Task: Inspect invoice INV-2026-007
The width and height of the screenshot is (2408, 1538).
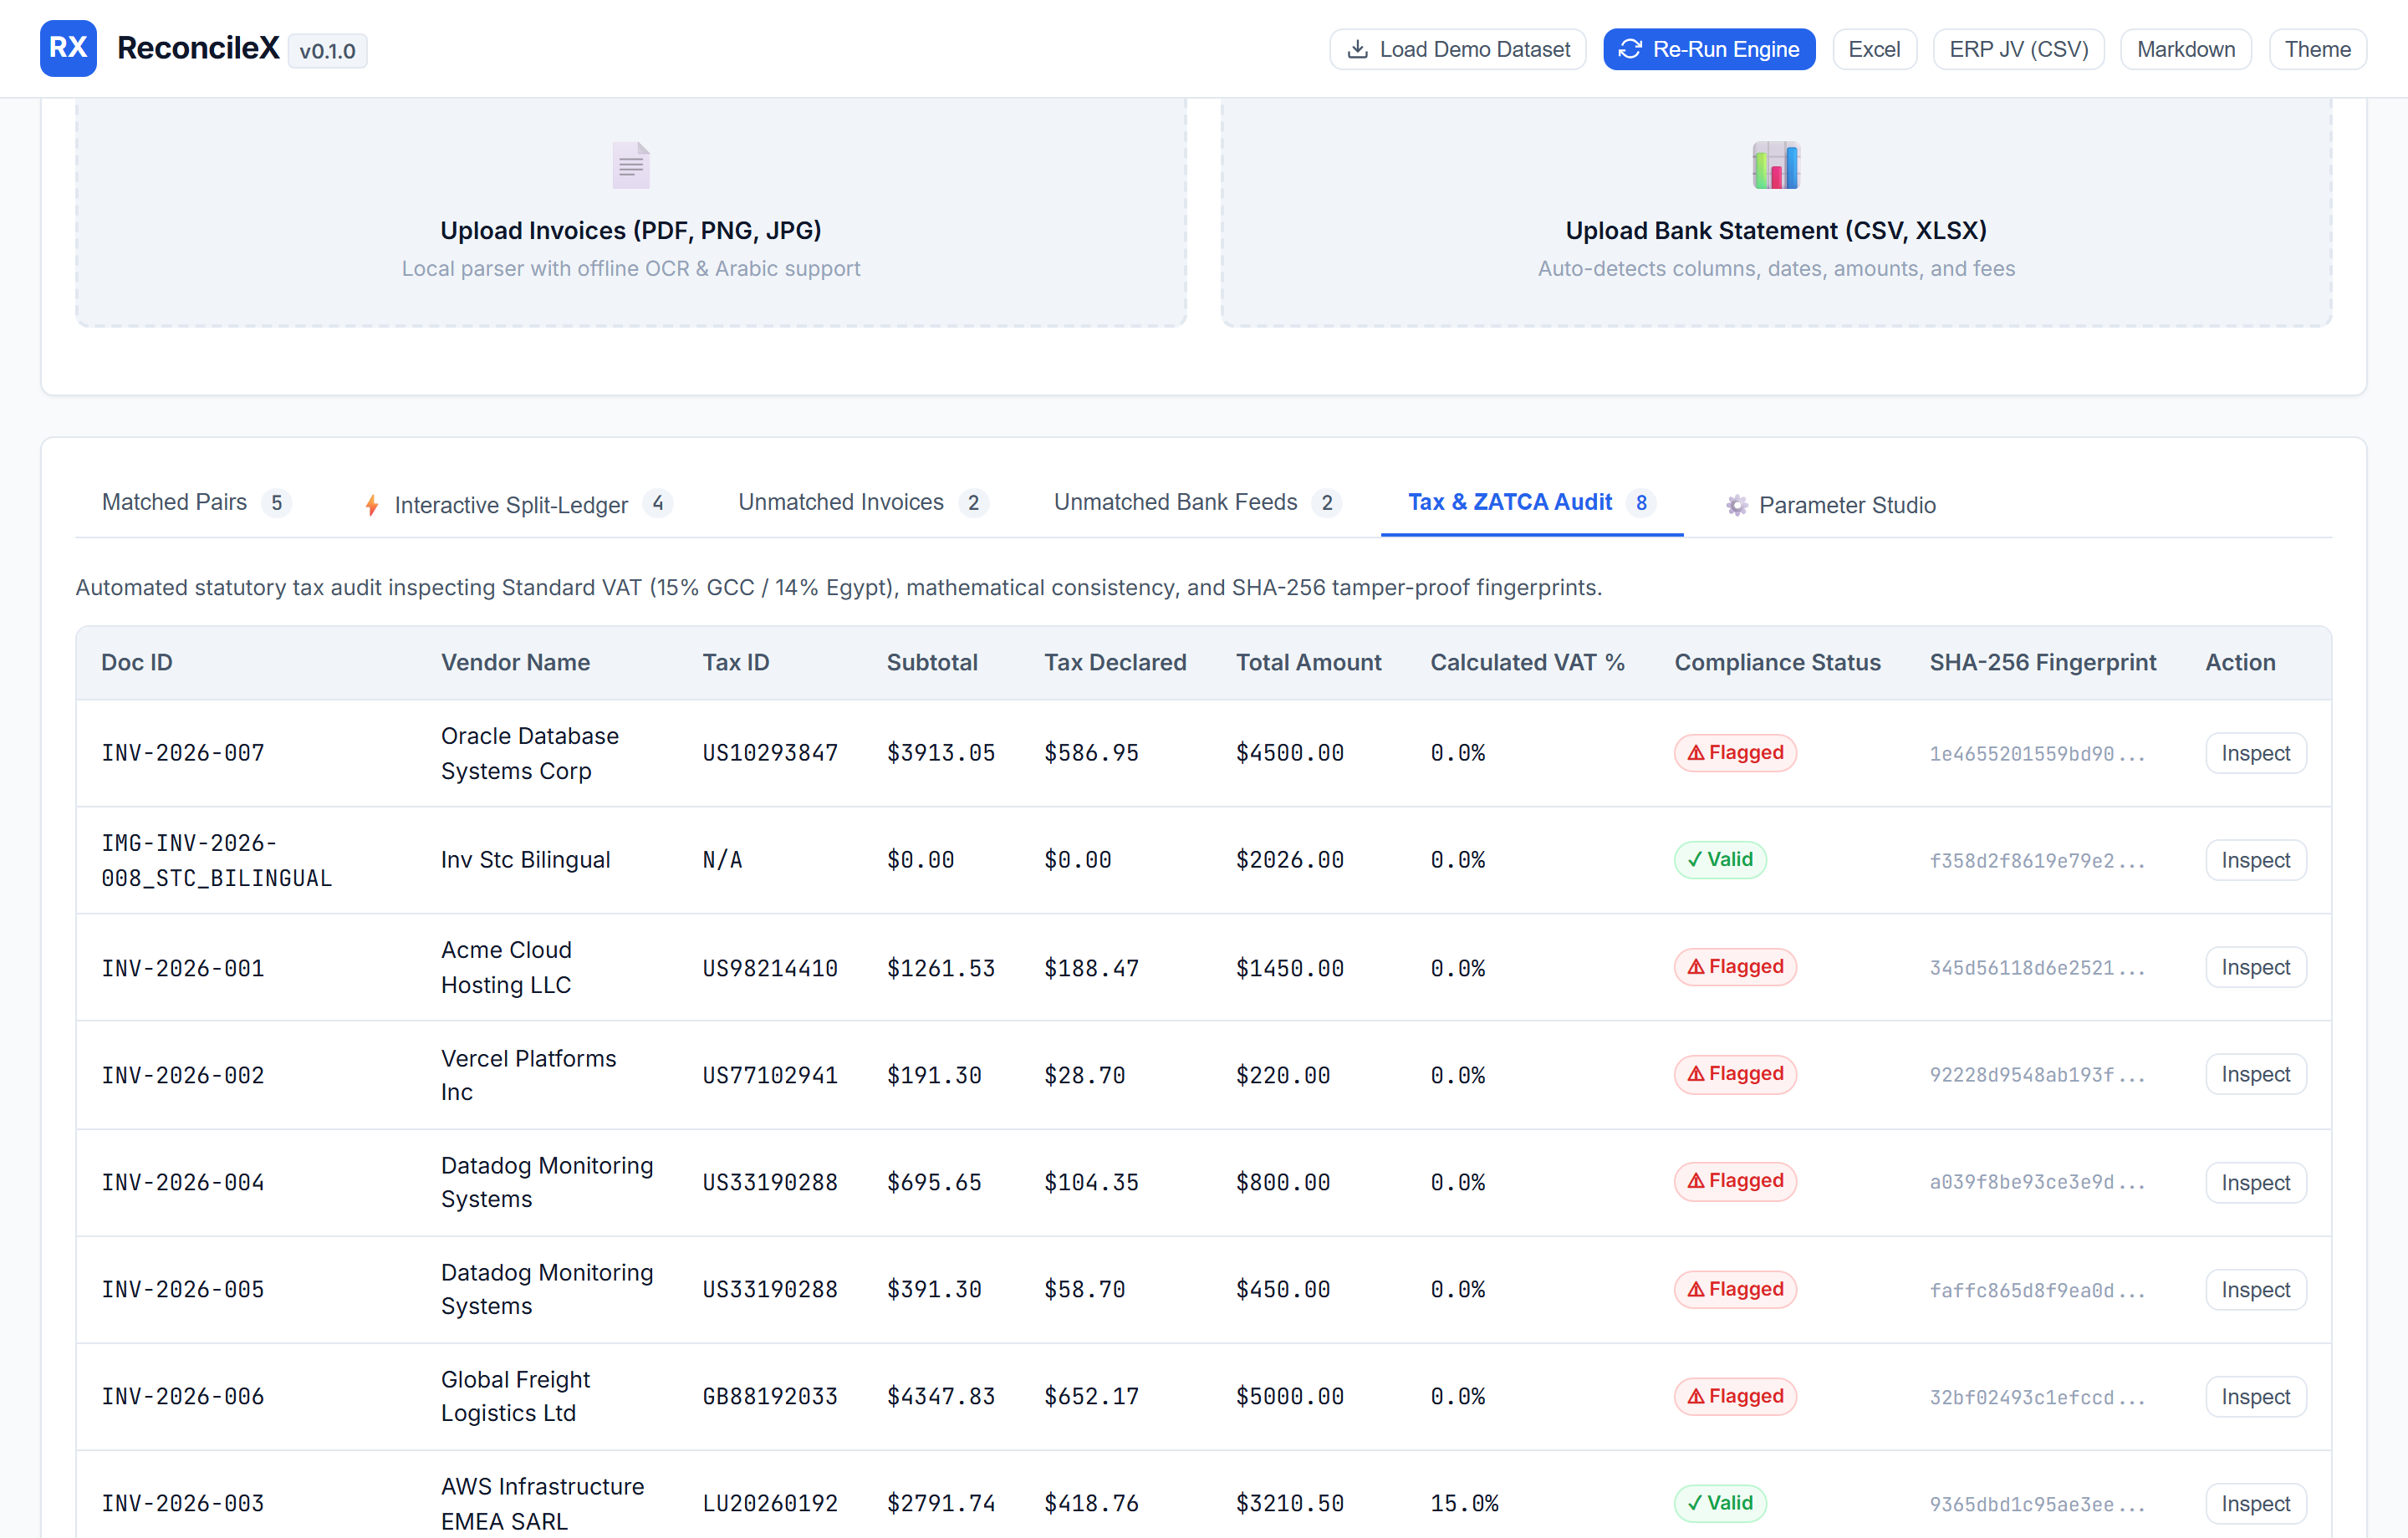Action: point(2255,753)
